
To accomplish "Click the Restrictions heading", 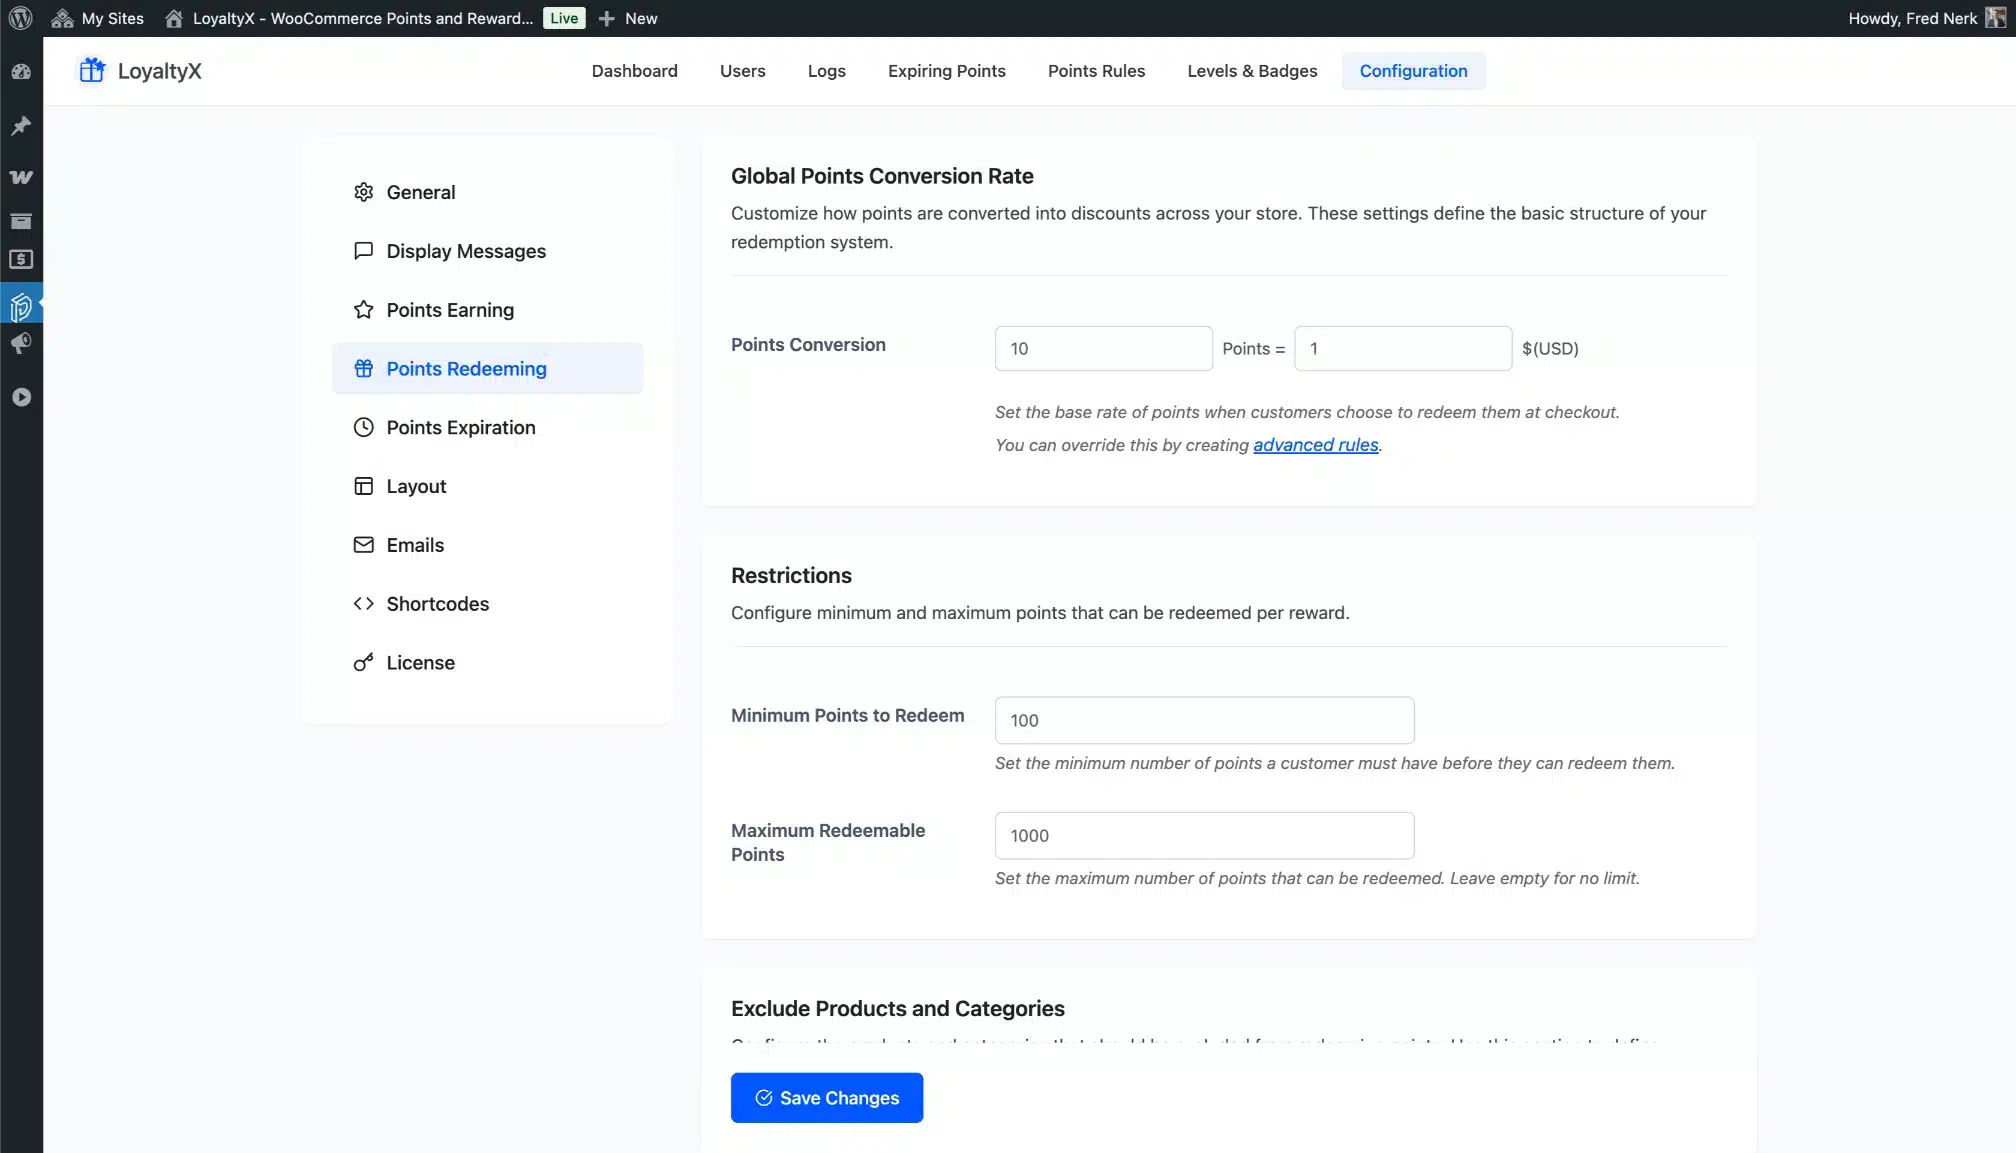I will tap(791, 576).
